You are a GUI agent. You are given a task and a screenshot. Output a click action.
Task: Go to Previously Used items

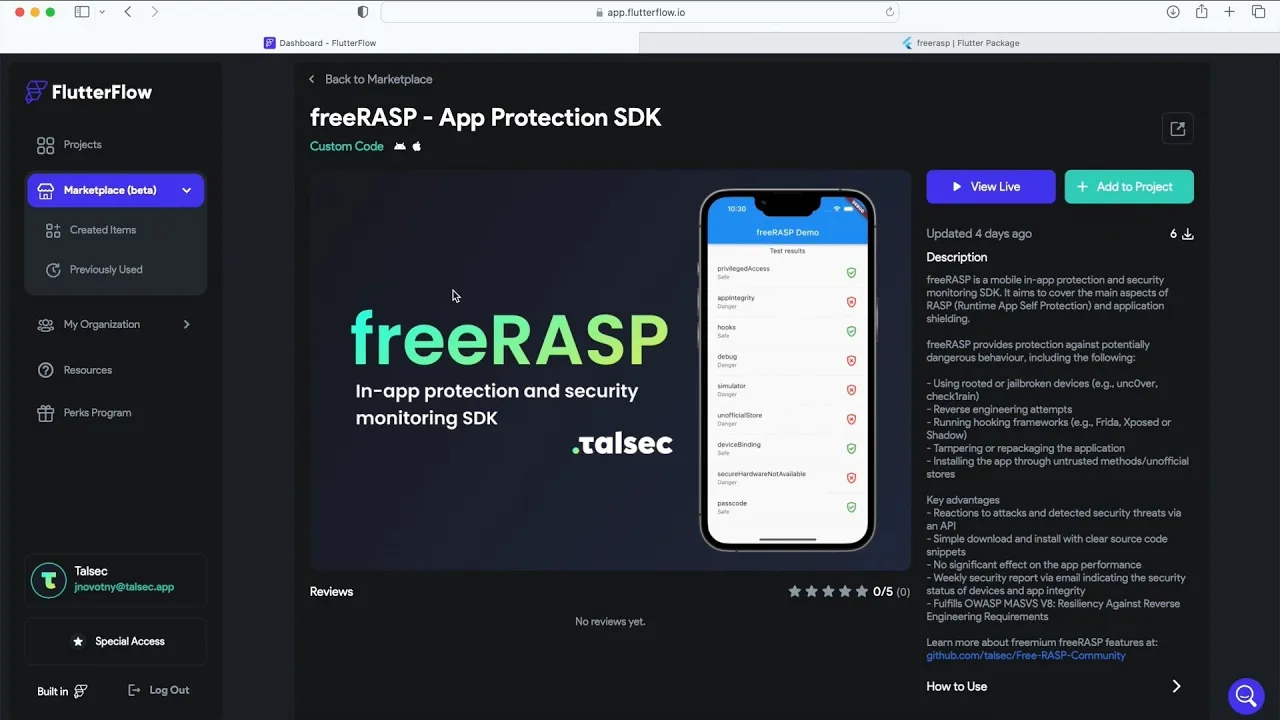pos(106,270)
